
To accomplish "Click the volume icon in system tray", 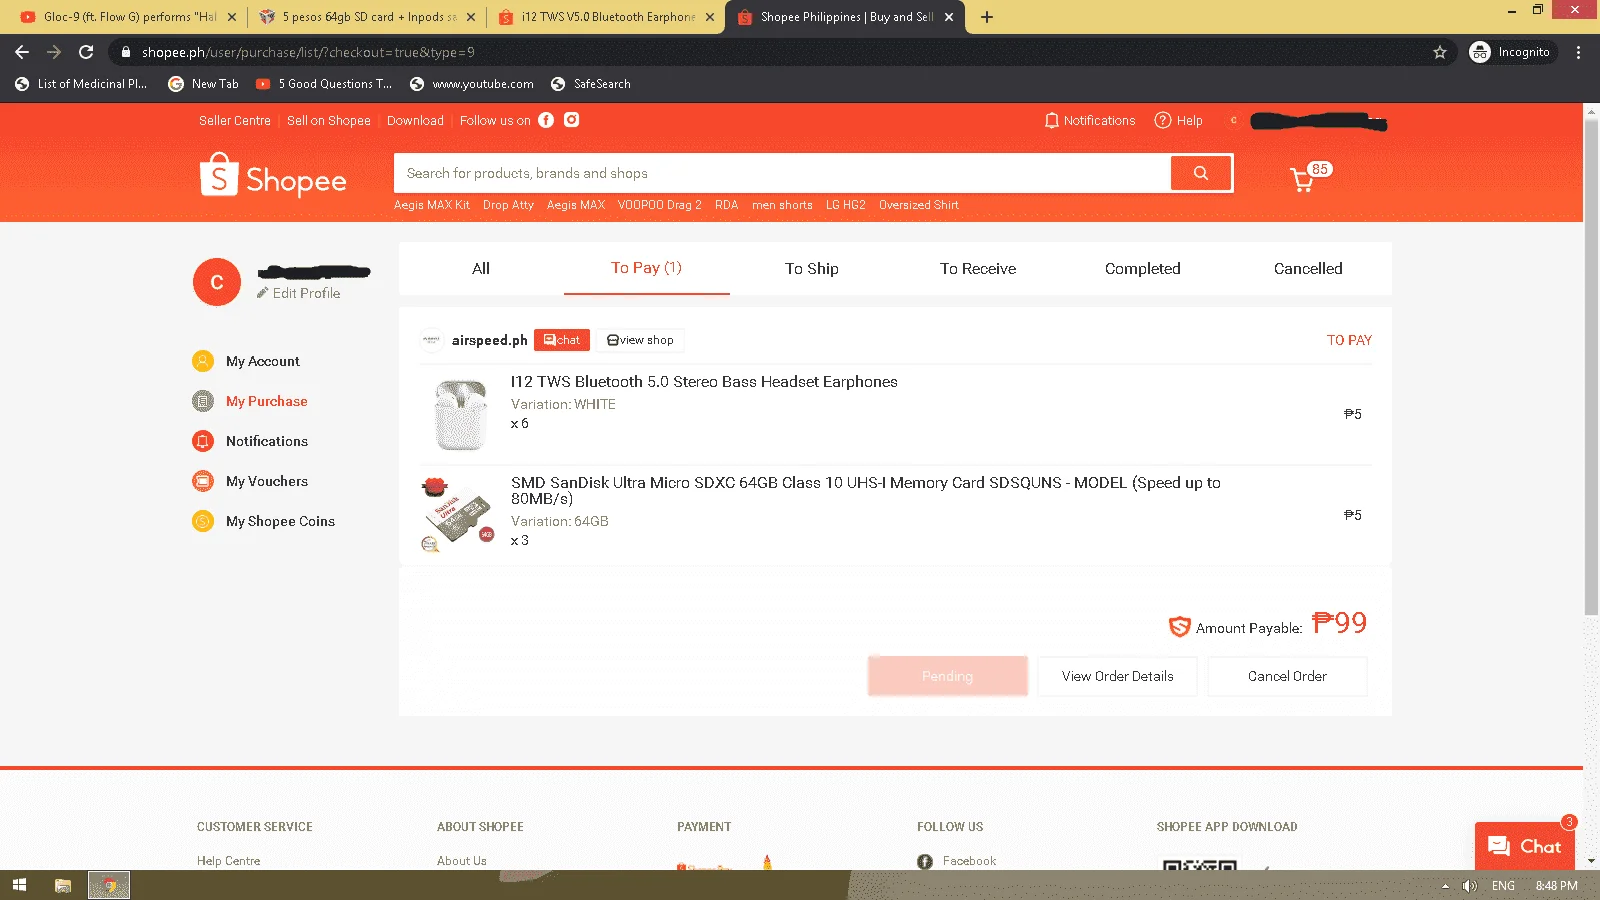I will tap(1469, 886).
